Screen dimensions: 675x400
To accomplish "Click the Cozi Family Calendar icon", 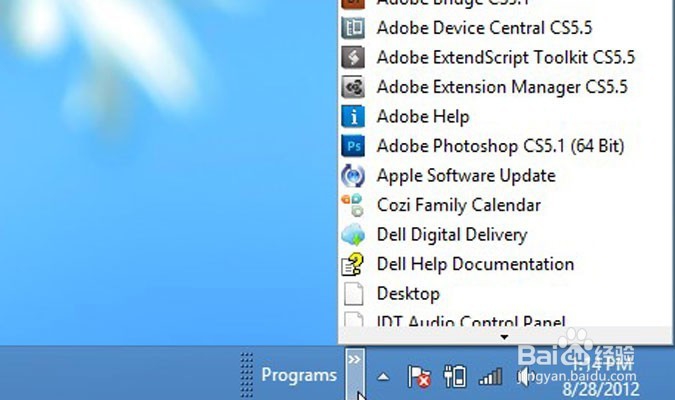I will tap(353, 205).
